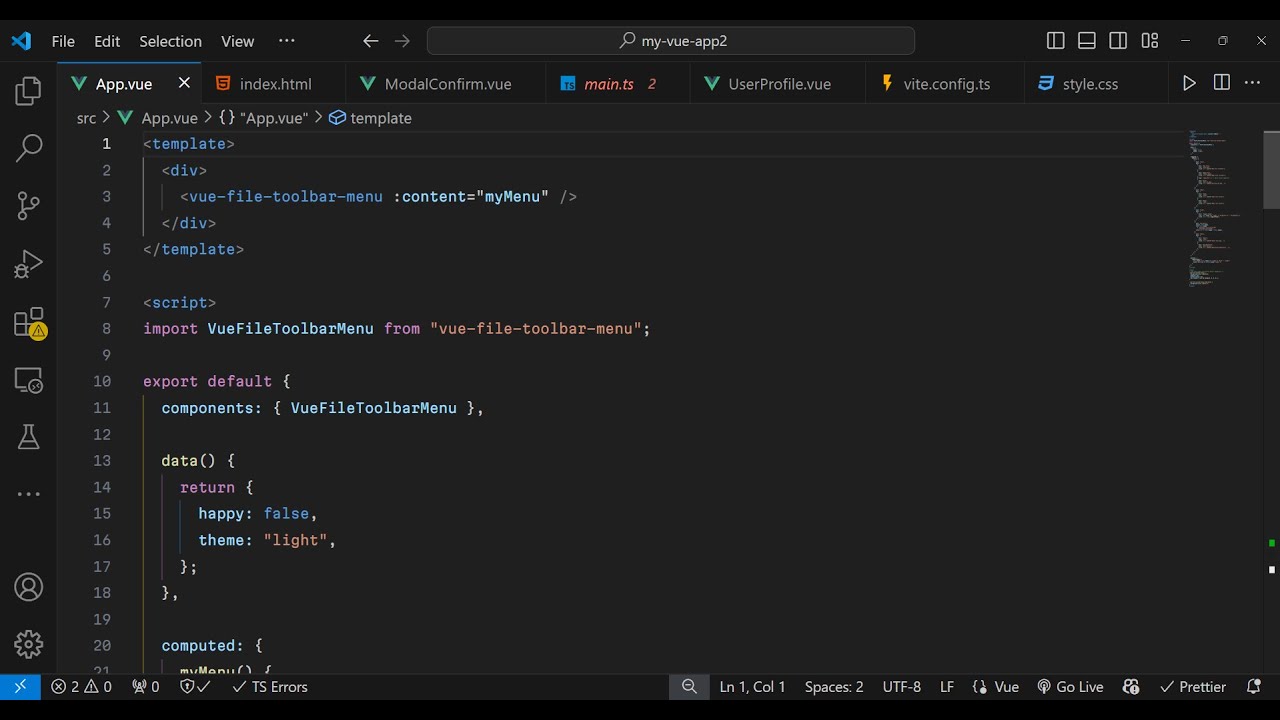The width and height of the screenshot is (1280, 720).
Task: Expand the title bar overflow menu
Action: coord(287,41)
